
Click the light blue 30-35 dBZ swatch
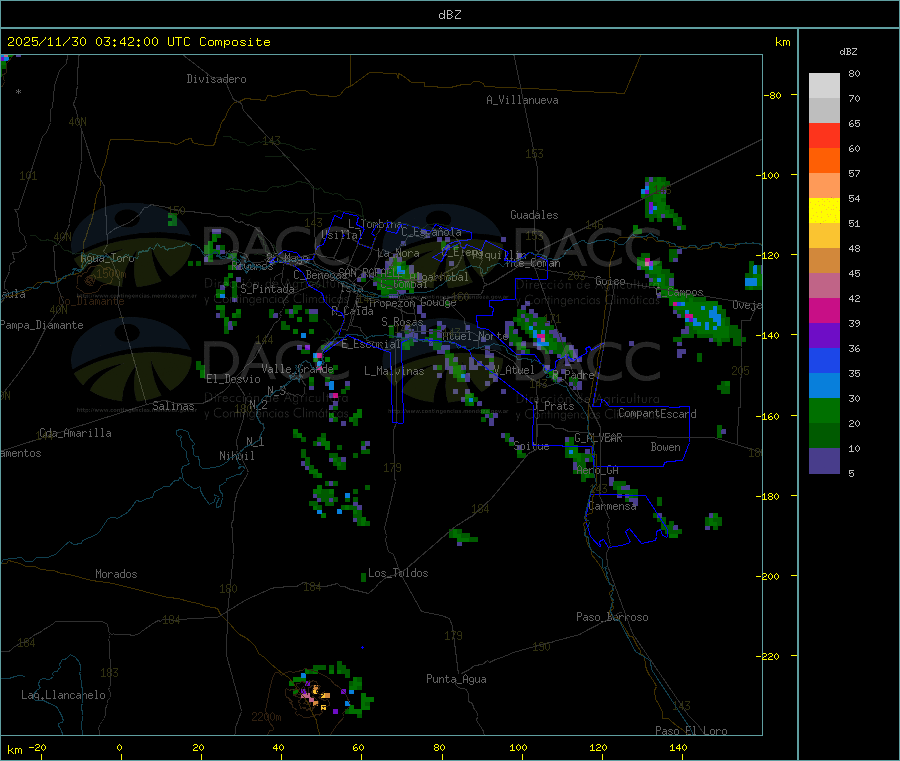824,386
